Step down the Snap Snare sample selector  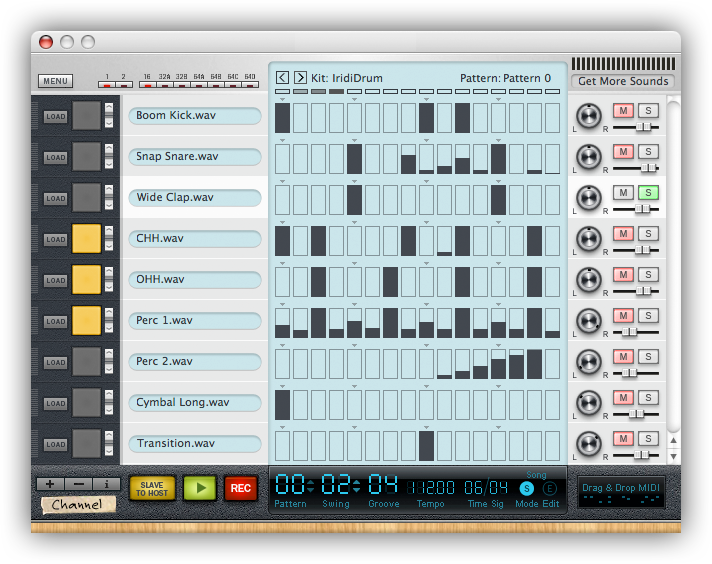point(109,164)
